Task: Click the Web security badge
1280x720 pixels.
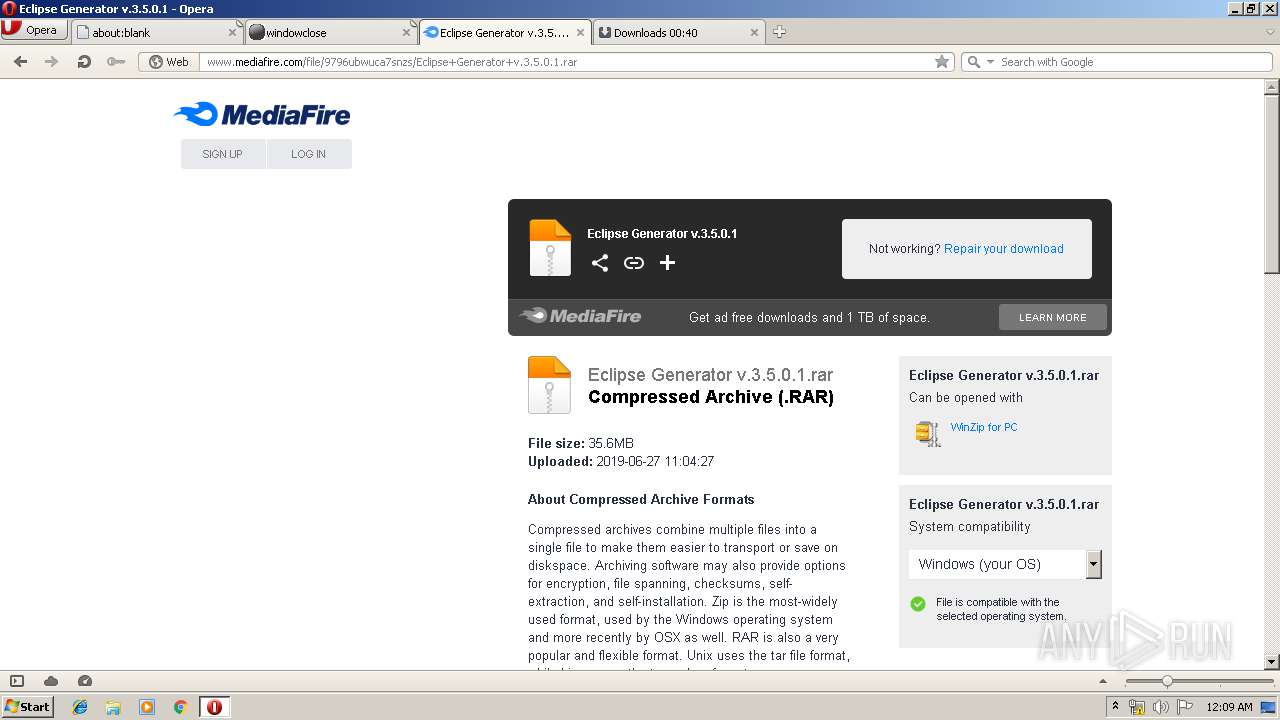Action: [169, 62]
